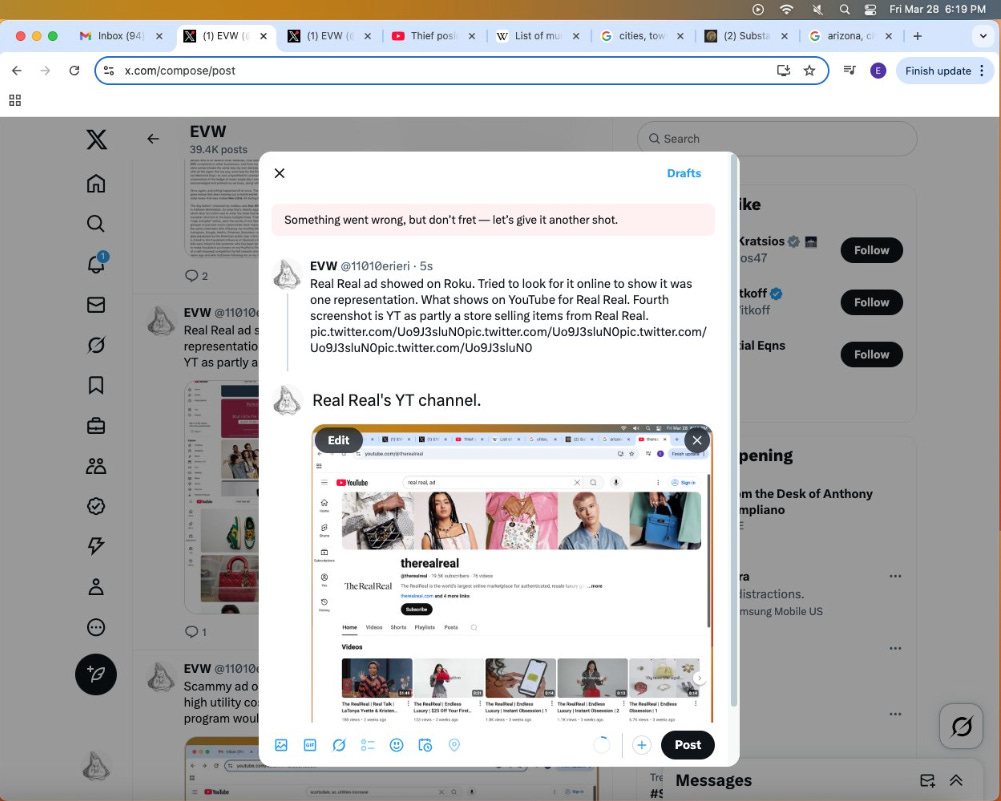1001x801 pixels.
Task: Open floating Grok button at bottom right
Action: point(961,726)
